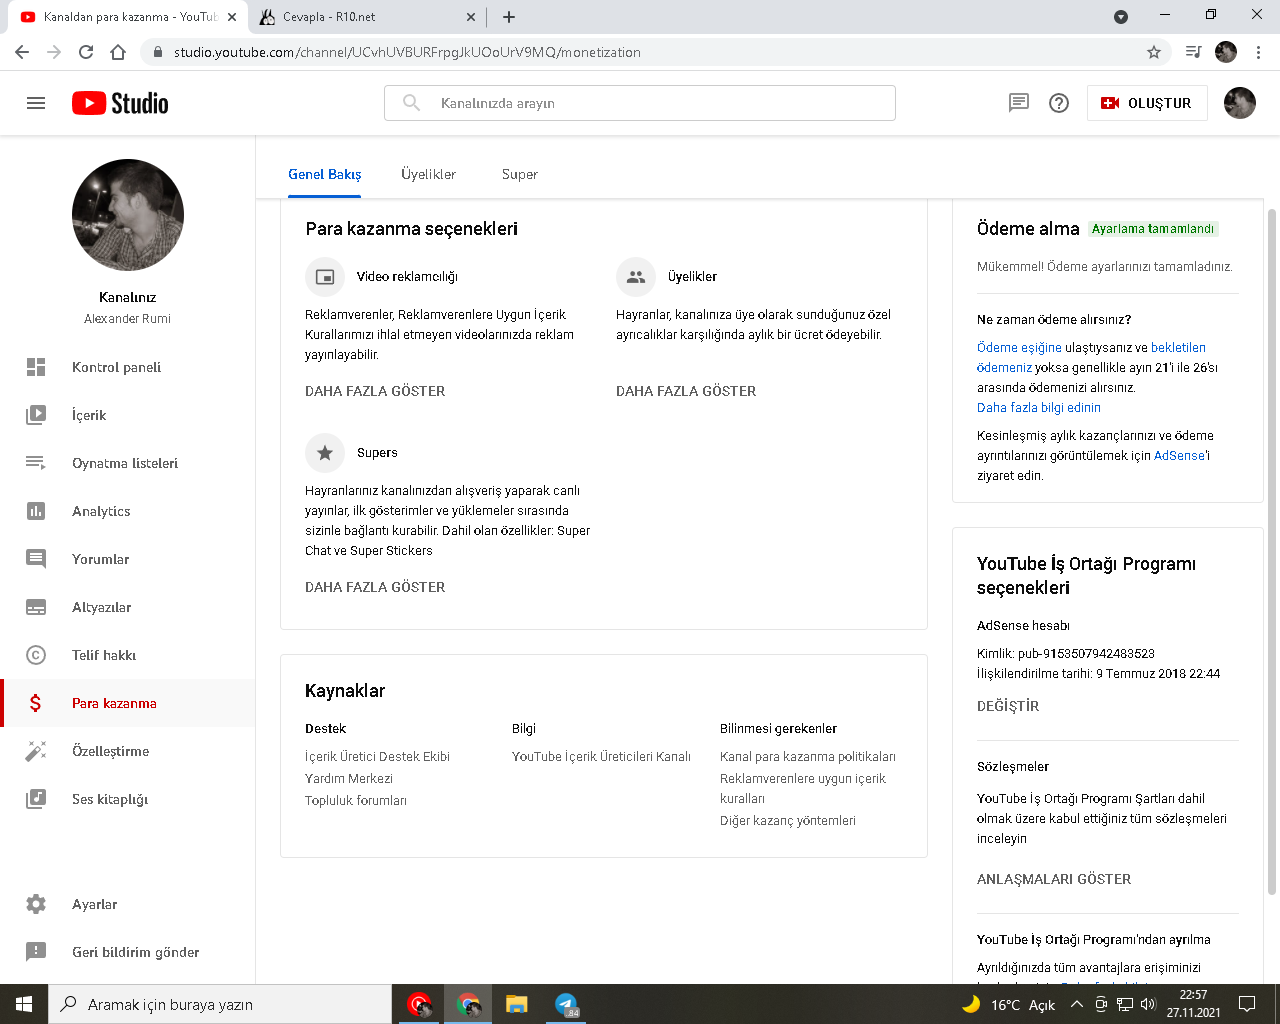Image resolution: width=1280 pixels, height=1024 pixels.
Task: Open İçerik Üretici Destek Ekibi link
Action: point(377,757)
